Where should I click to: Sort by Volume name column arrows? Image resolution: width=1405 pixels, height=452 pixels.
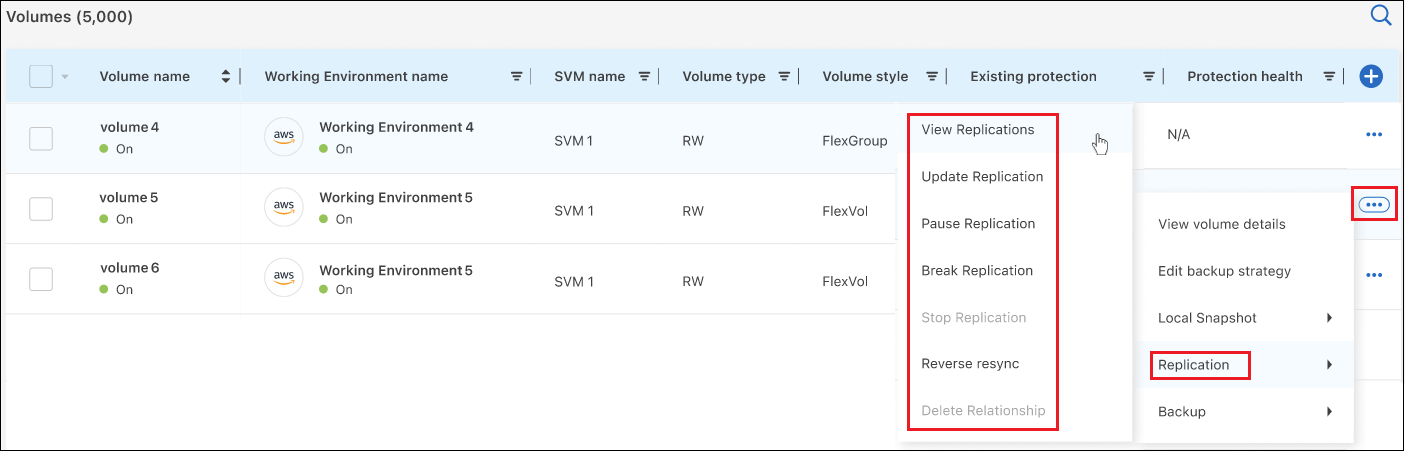tap(226, 77)
